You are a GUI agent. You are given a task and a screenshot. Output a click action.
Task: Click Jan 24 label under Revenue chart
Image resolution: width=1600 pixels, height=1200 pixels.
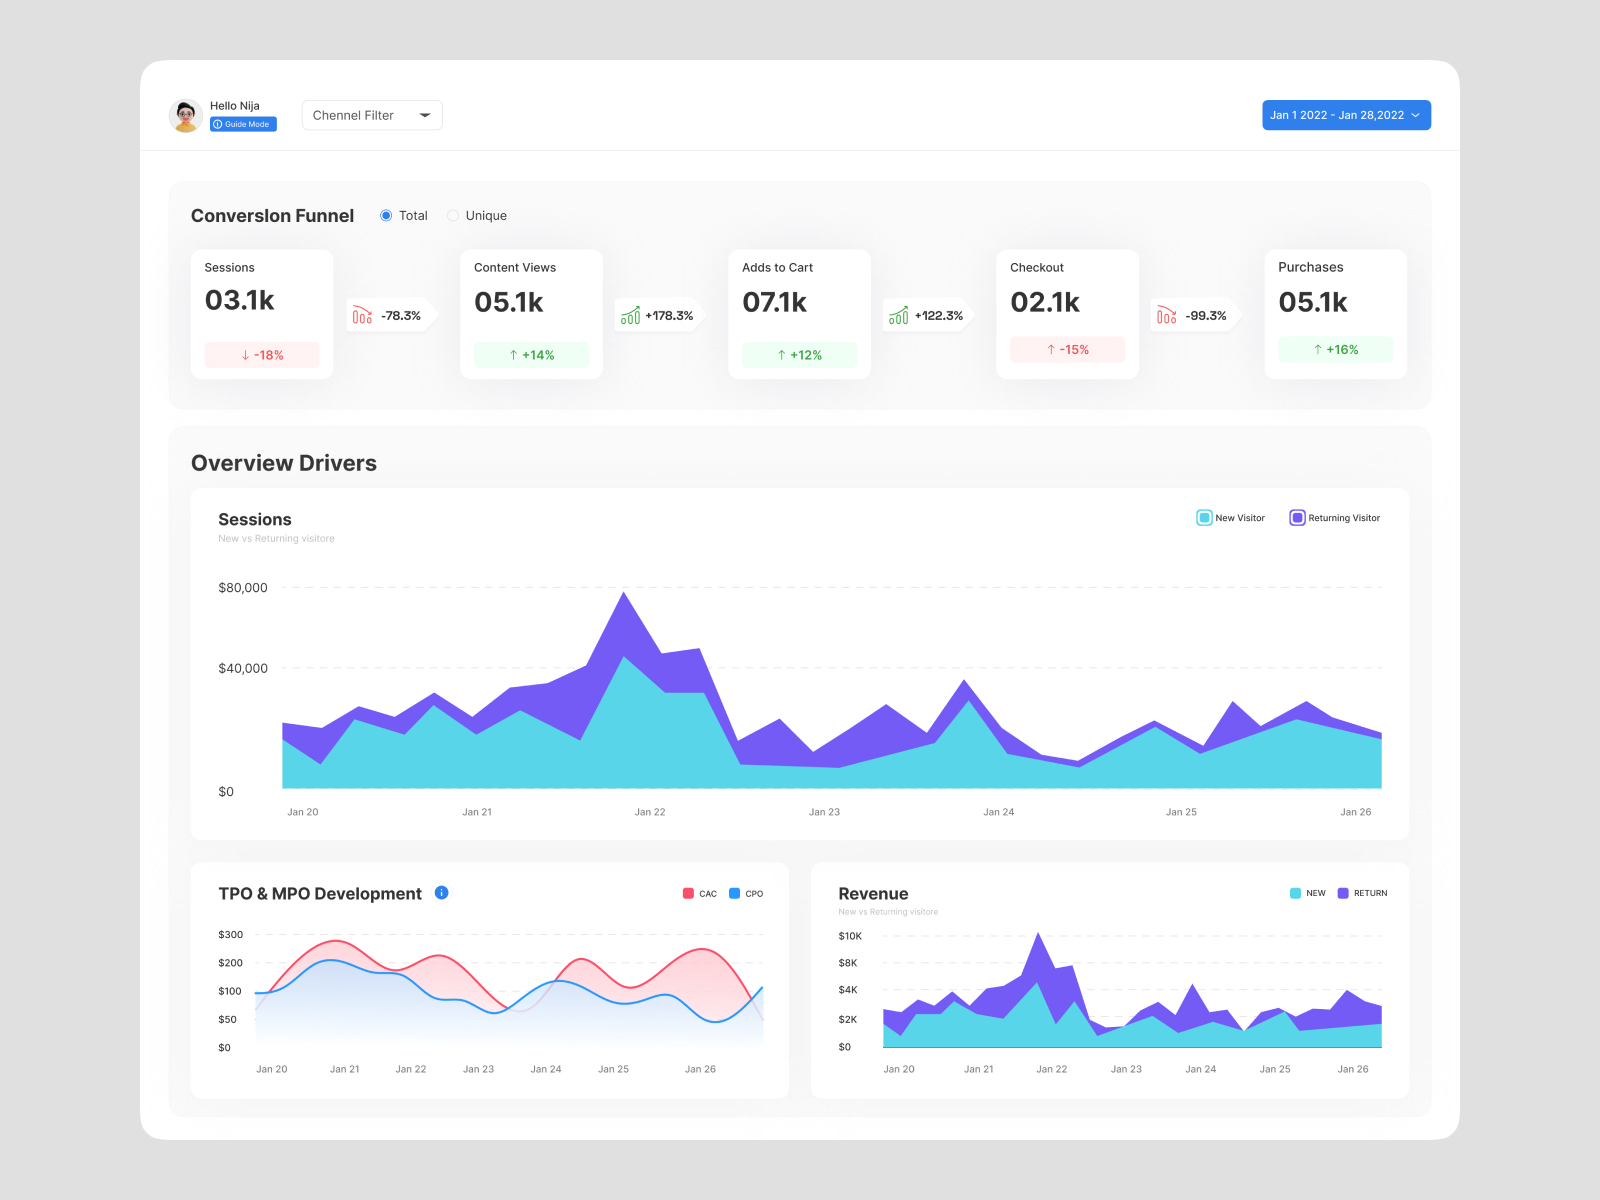point(1201,1069)
